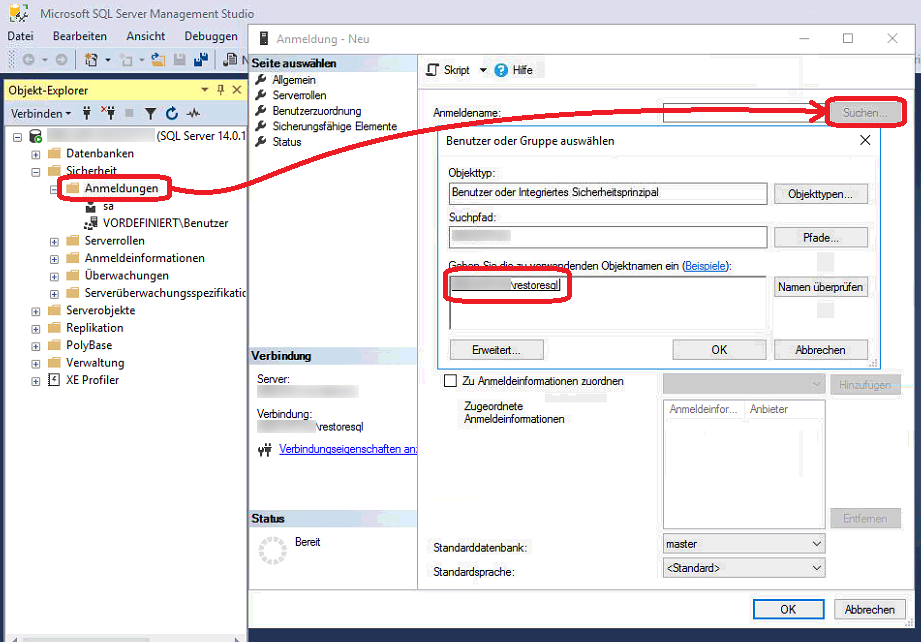921x642 pixels.
Task: Select the Benutzerzuordnung page
Action: [x=316, y=111]
